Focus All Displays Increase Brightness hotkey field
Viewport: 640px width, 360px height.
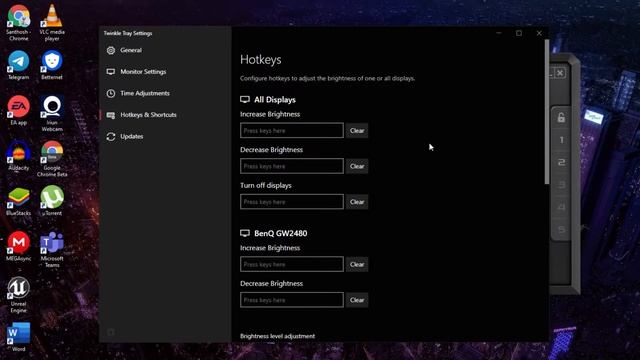pyautogui.click(x=292, y=131)
